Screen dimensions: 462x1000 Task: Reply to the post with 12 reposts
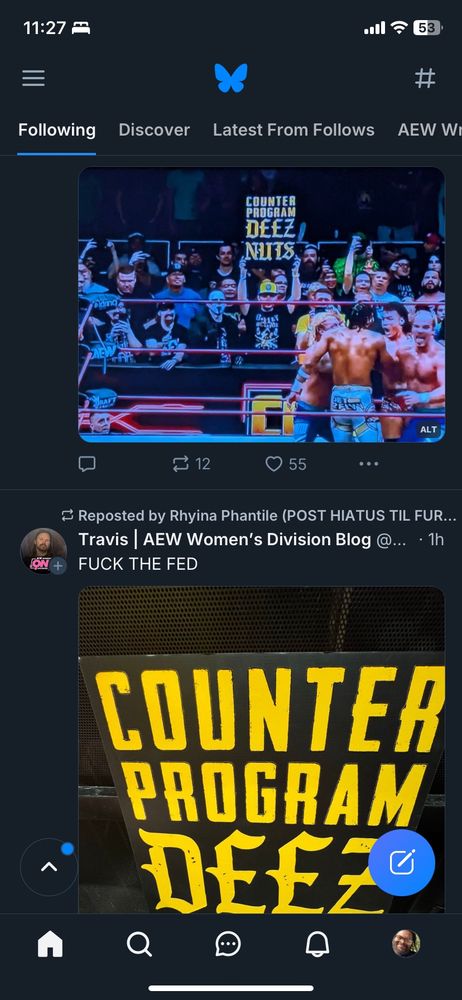(x=87, y=464)
